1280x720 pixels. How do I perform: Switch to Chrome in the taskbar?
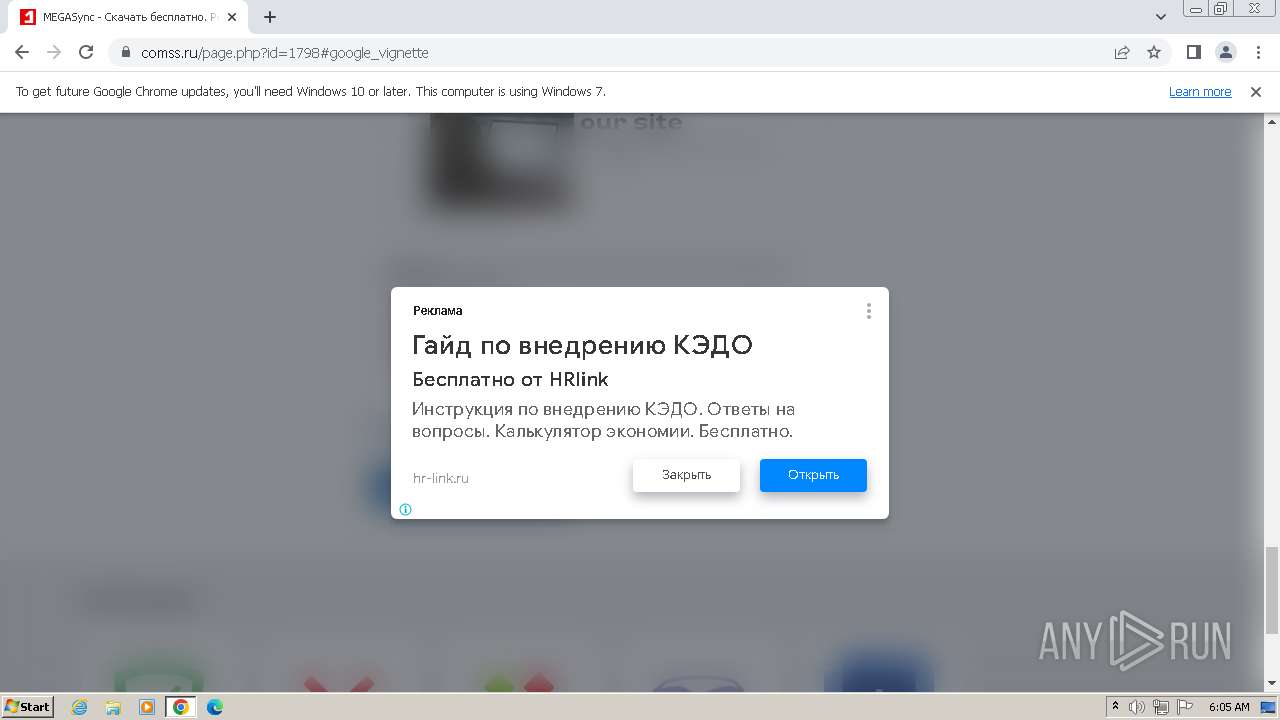[x=181, y=707]
